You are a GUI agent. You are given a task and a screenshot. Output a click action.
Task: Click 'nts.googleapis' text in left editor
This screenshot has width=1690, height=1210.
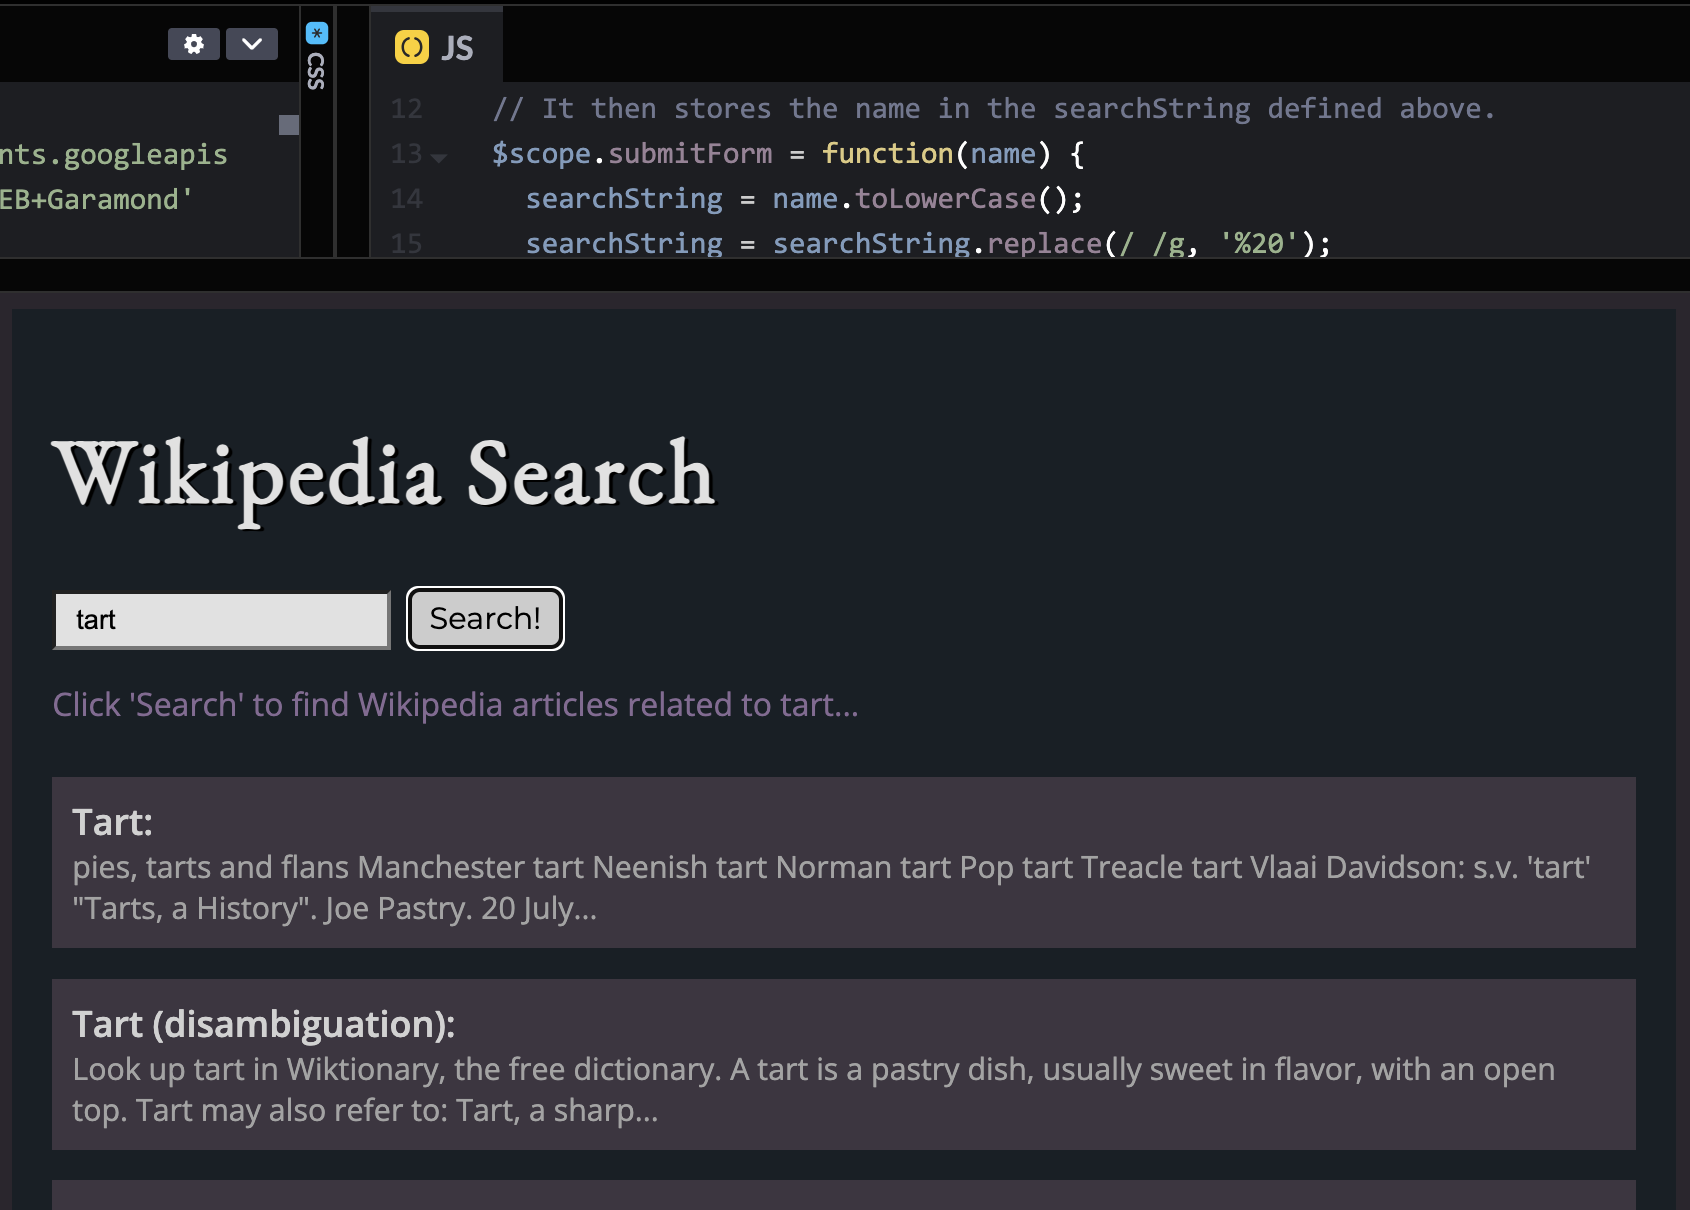pos(113,155)
